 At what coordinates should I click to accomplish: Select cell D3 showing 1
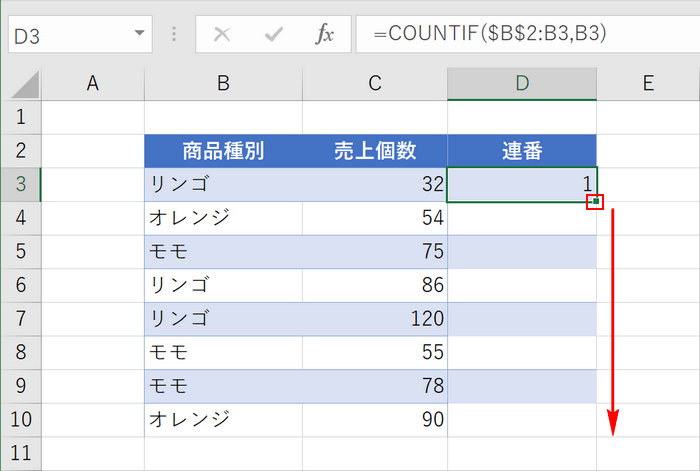(x=522, y=184)
